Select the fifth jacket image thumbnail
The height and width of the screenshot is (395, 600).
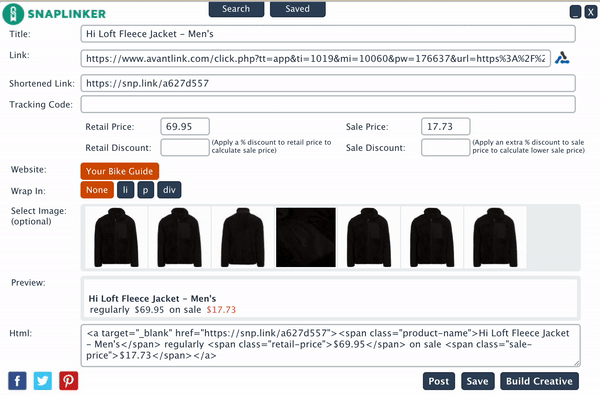(x=369, y=237)
